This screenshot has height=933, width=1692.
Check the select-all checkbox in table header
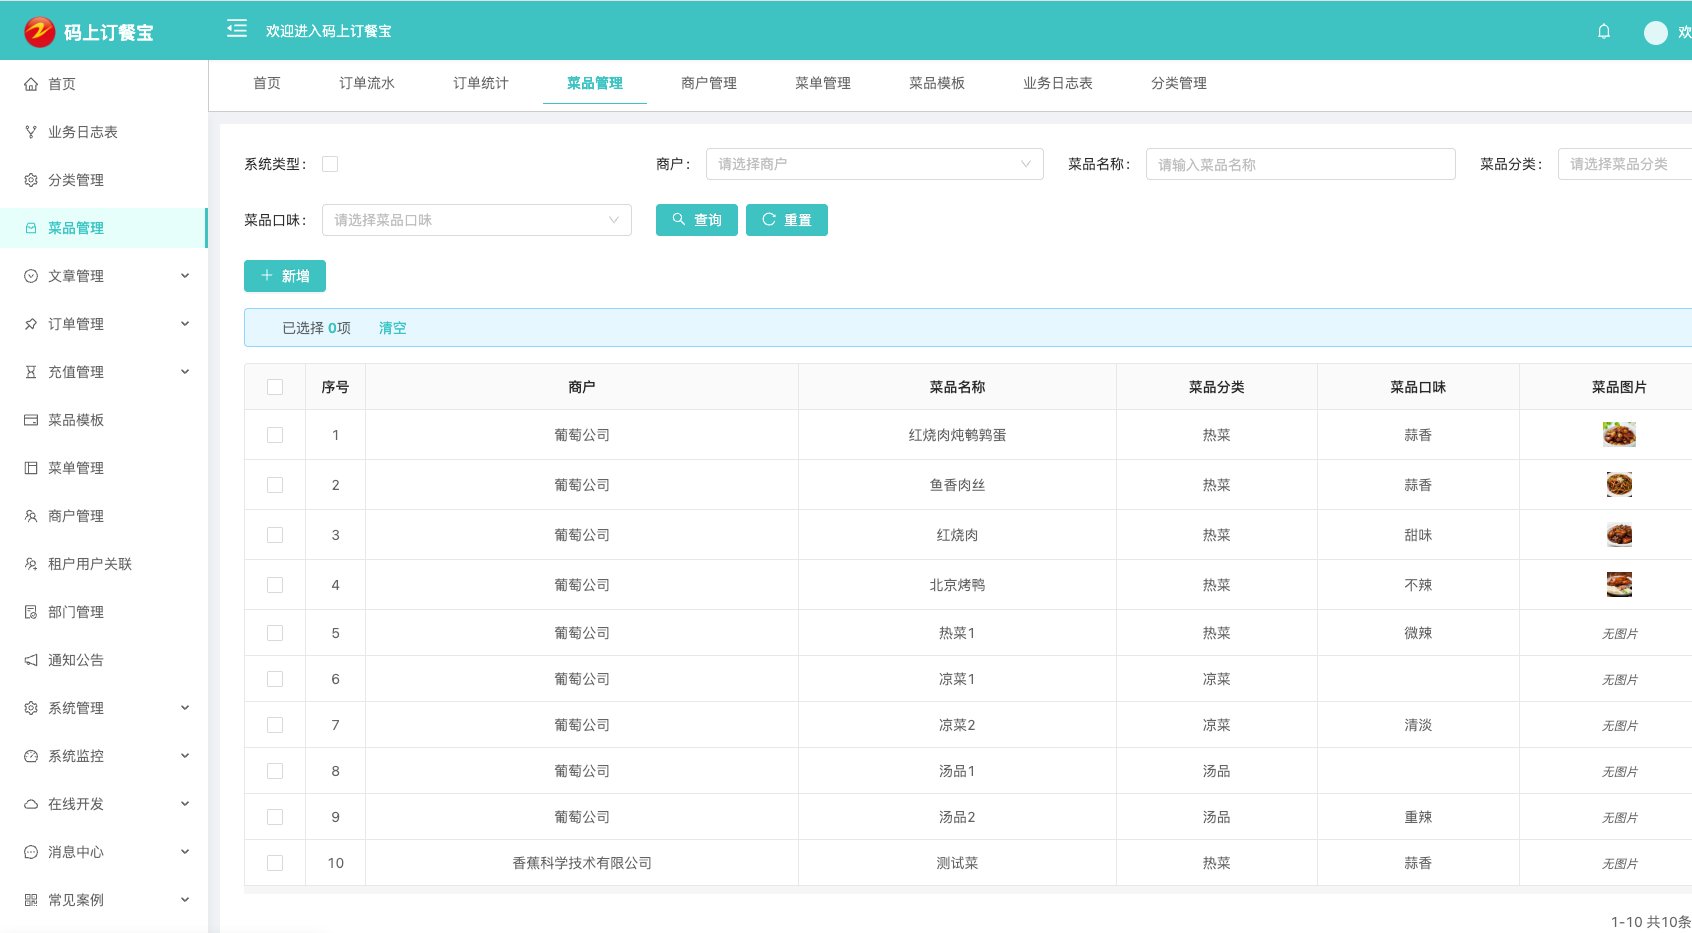275,387
